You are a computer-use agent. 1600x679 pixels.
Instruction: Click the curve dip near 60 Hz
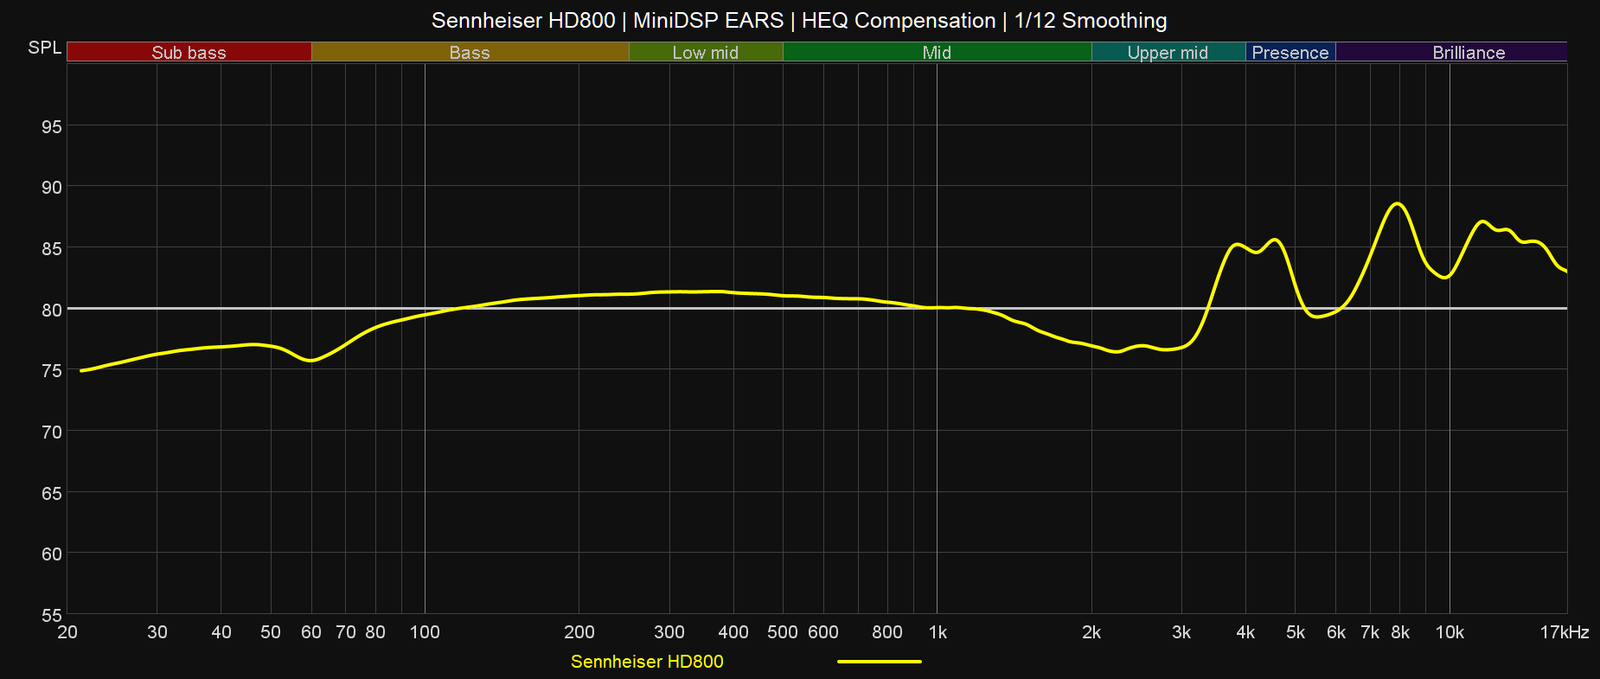(x=311, y=360)
